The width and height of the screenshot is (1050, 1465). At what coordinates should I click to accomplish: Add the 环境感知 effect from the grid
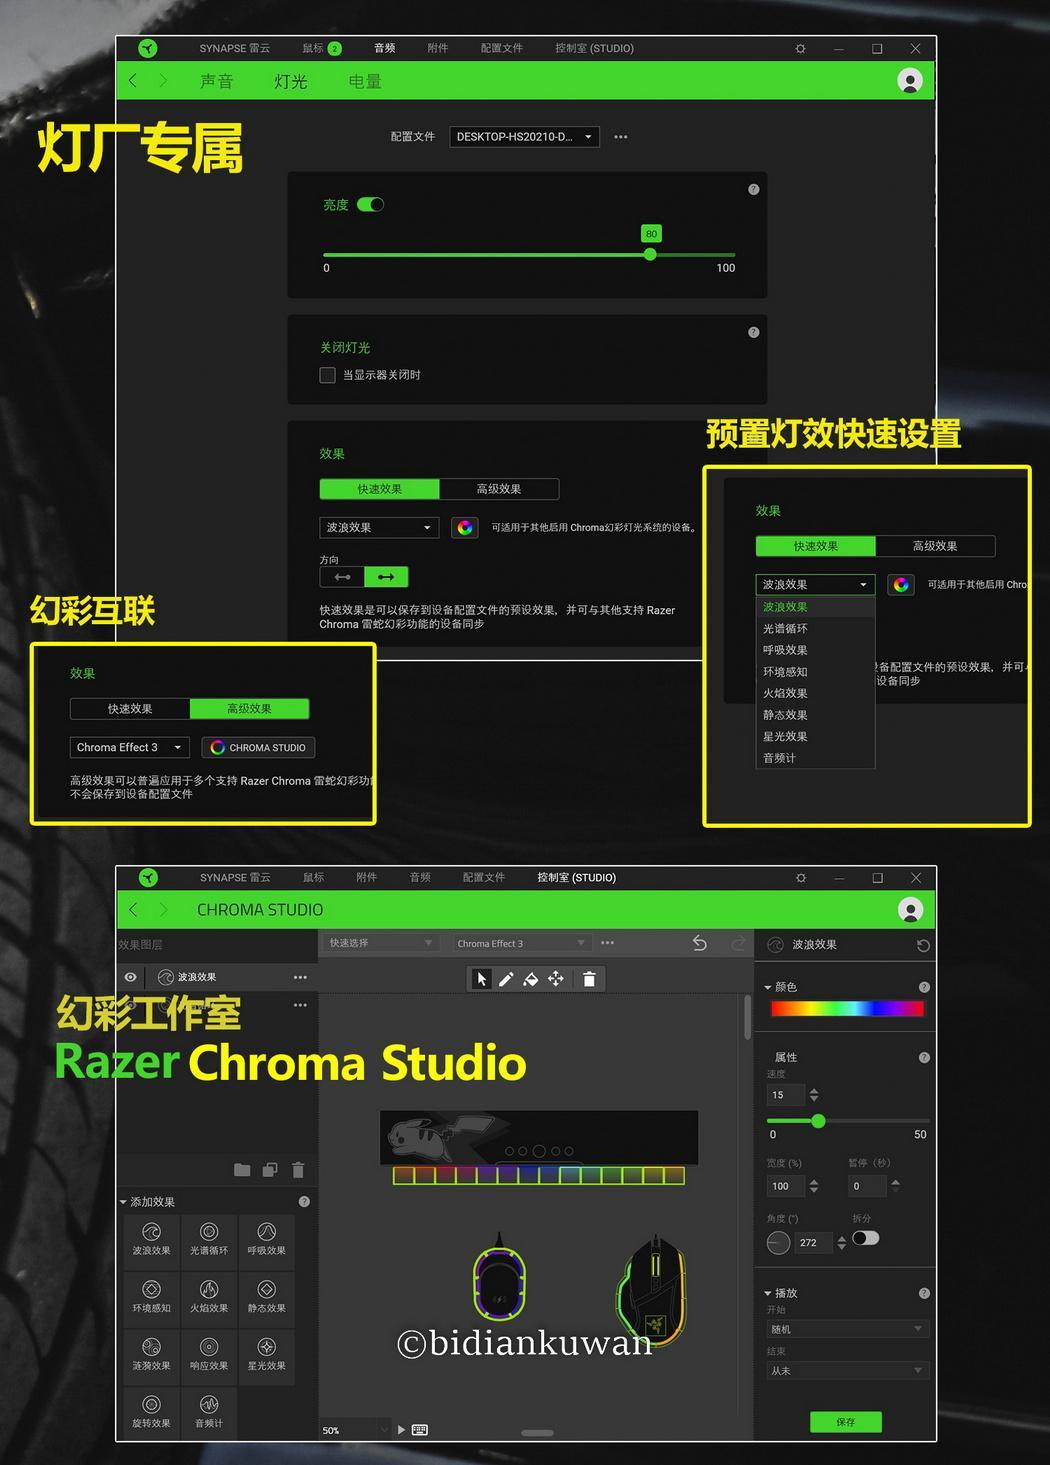[x=152, y=1297]
